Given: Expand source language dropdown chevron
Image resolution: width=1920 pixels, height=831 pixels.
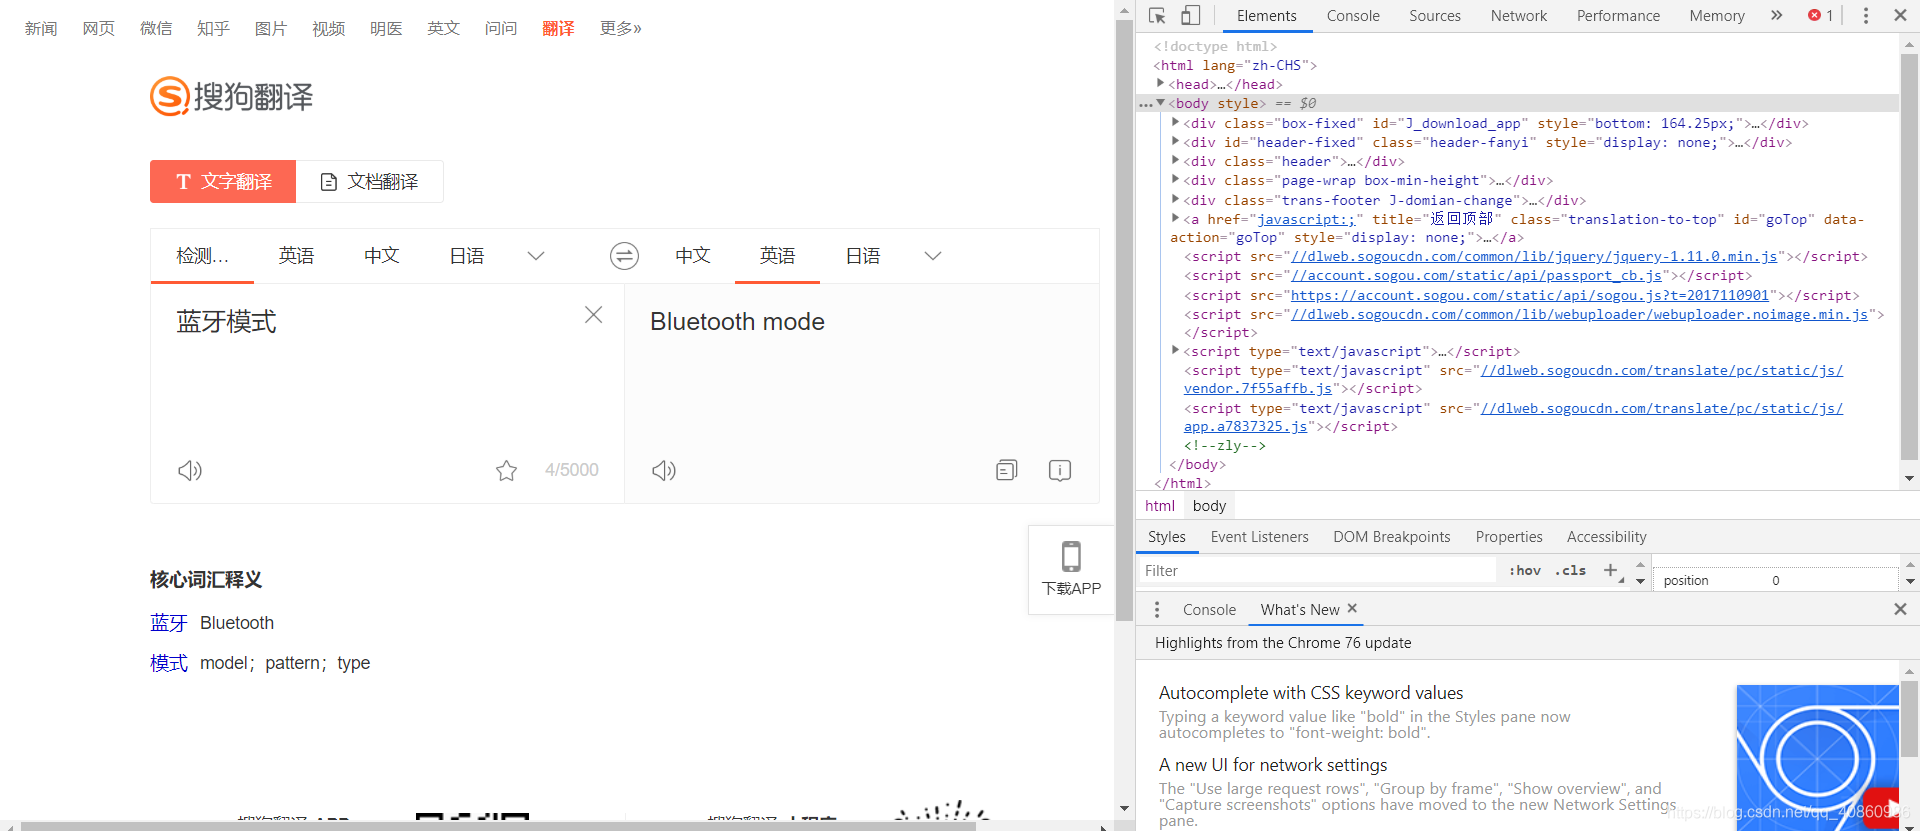Looking at the screenshot, I should (536, 256).
